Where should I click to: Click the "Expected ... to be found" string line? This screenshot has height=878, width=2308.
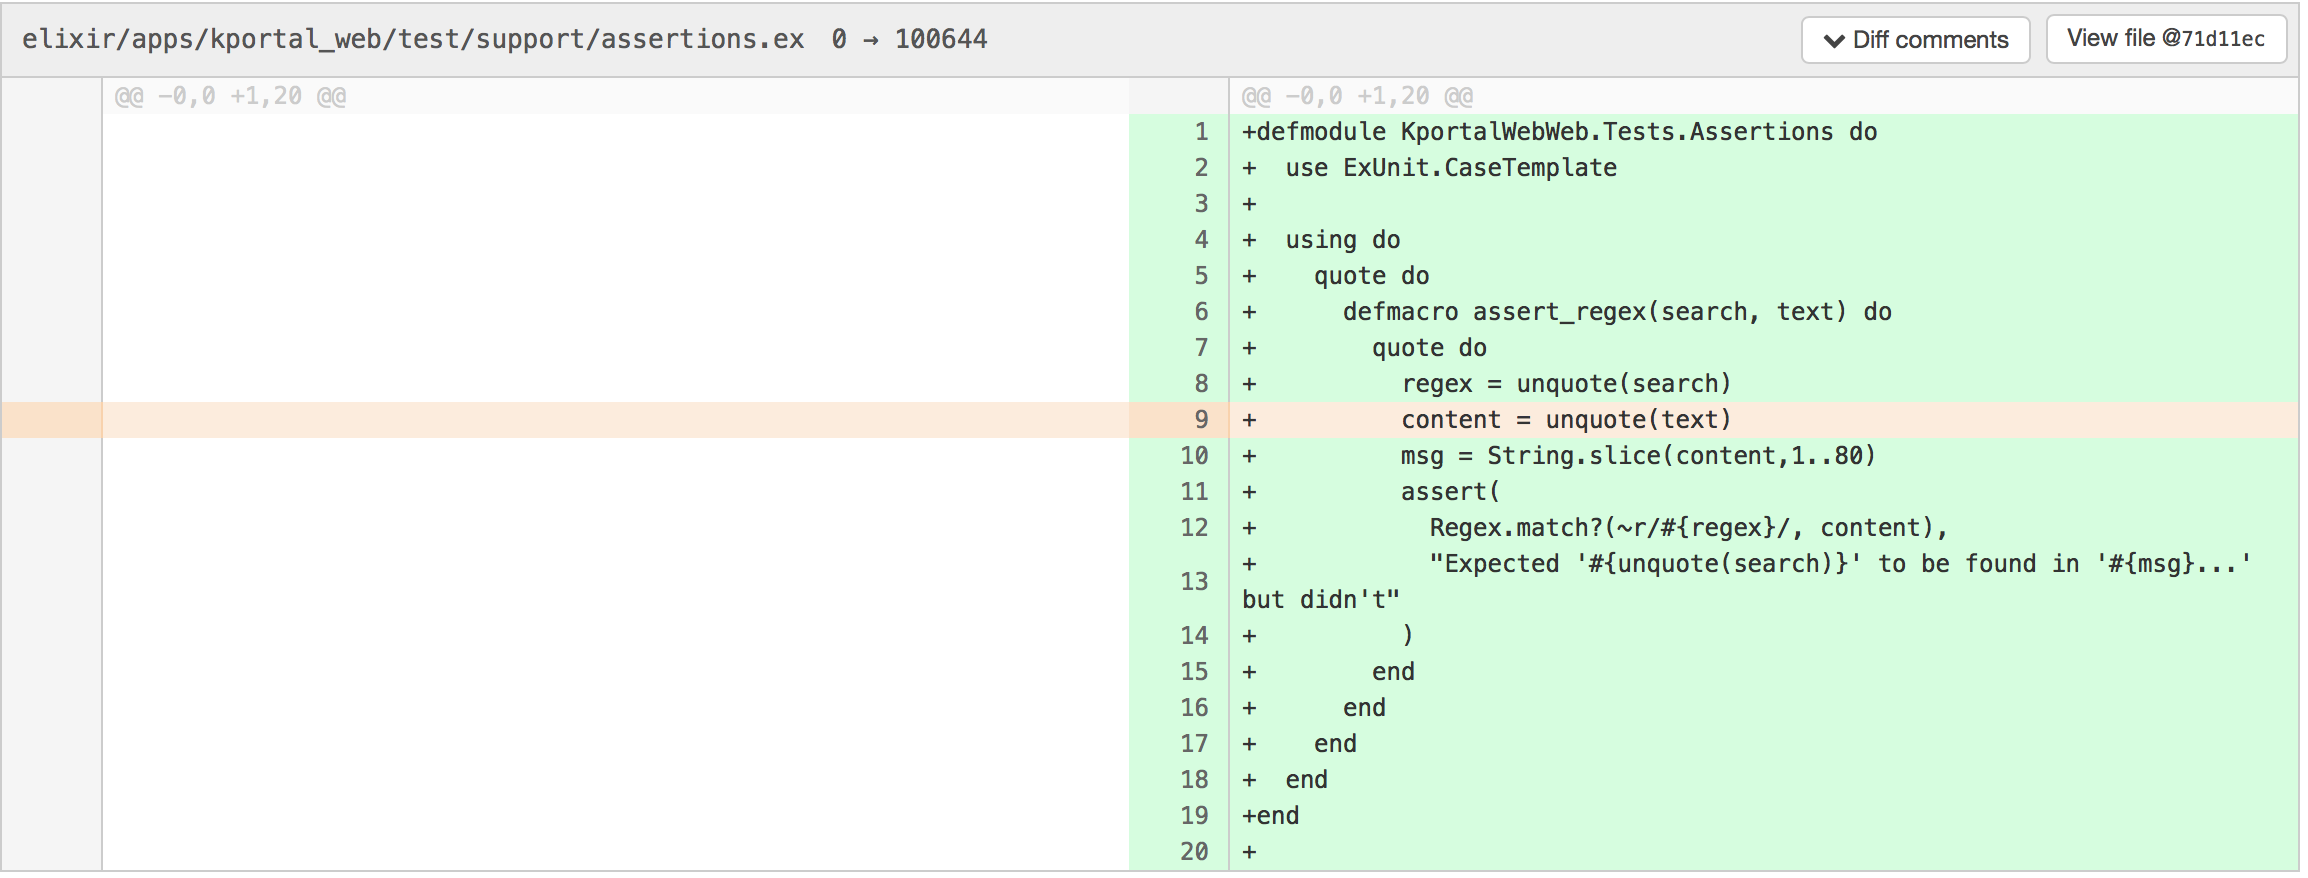(x=1838, y=564)
